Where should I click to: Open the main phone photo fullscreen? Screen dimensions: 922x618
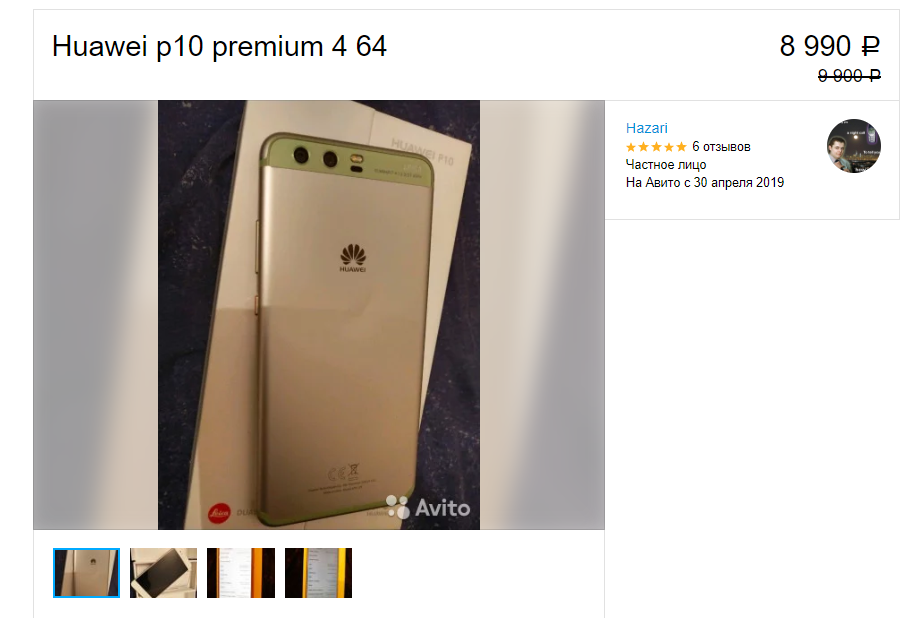point(319,315)
